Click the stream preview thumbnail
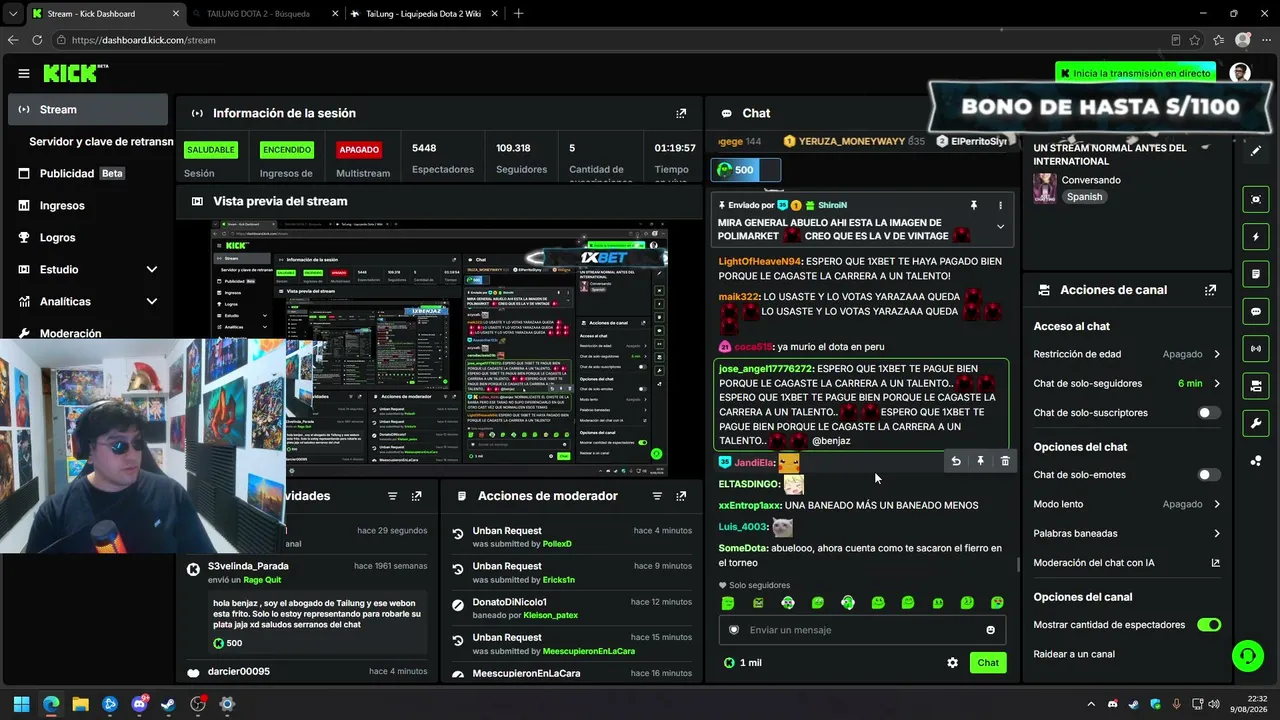1280x720 pixels. click(x=440, y=350)
